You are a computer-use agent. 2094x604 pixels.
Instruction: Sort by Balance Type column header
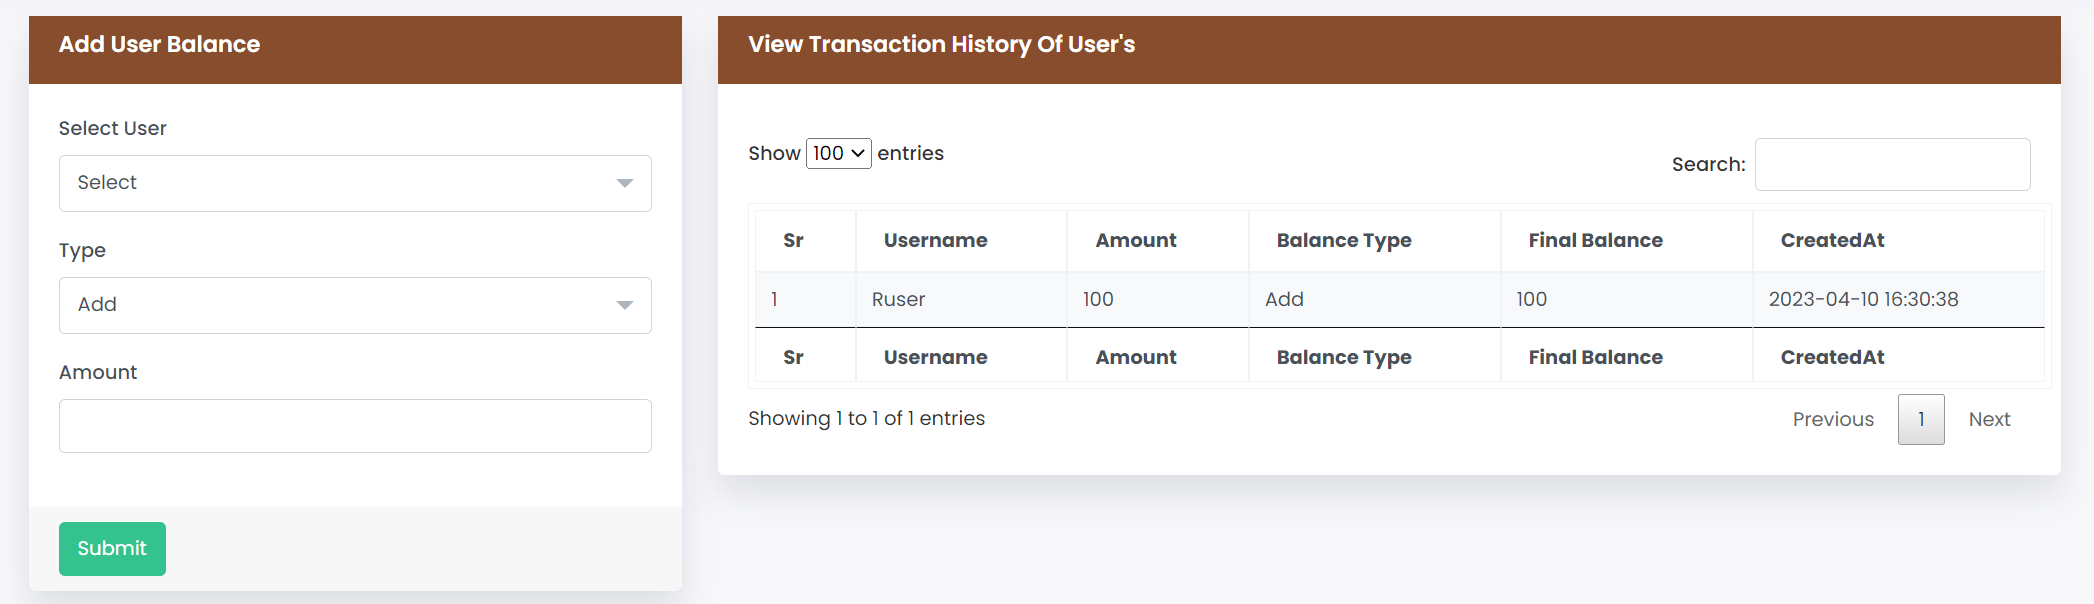click(x=1344, y=240)
